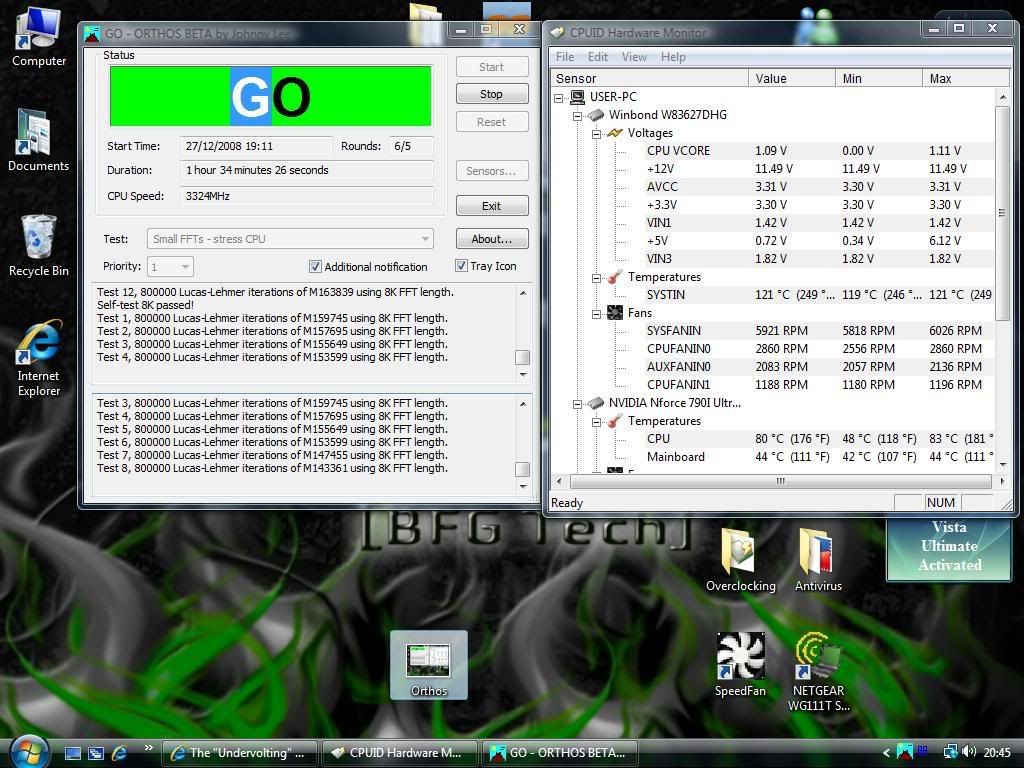Click Hardware Monitor horizontal scrollbar thumb

780,481
